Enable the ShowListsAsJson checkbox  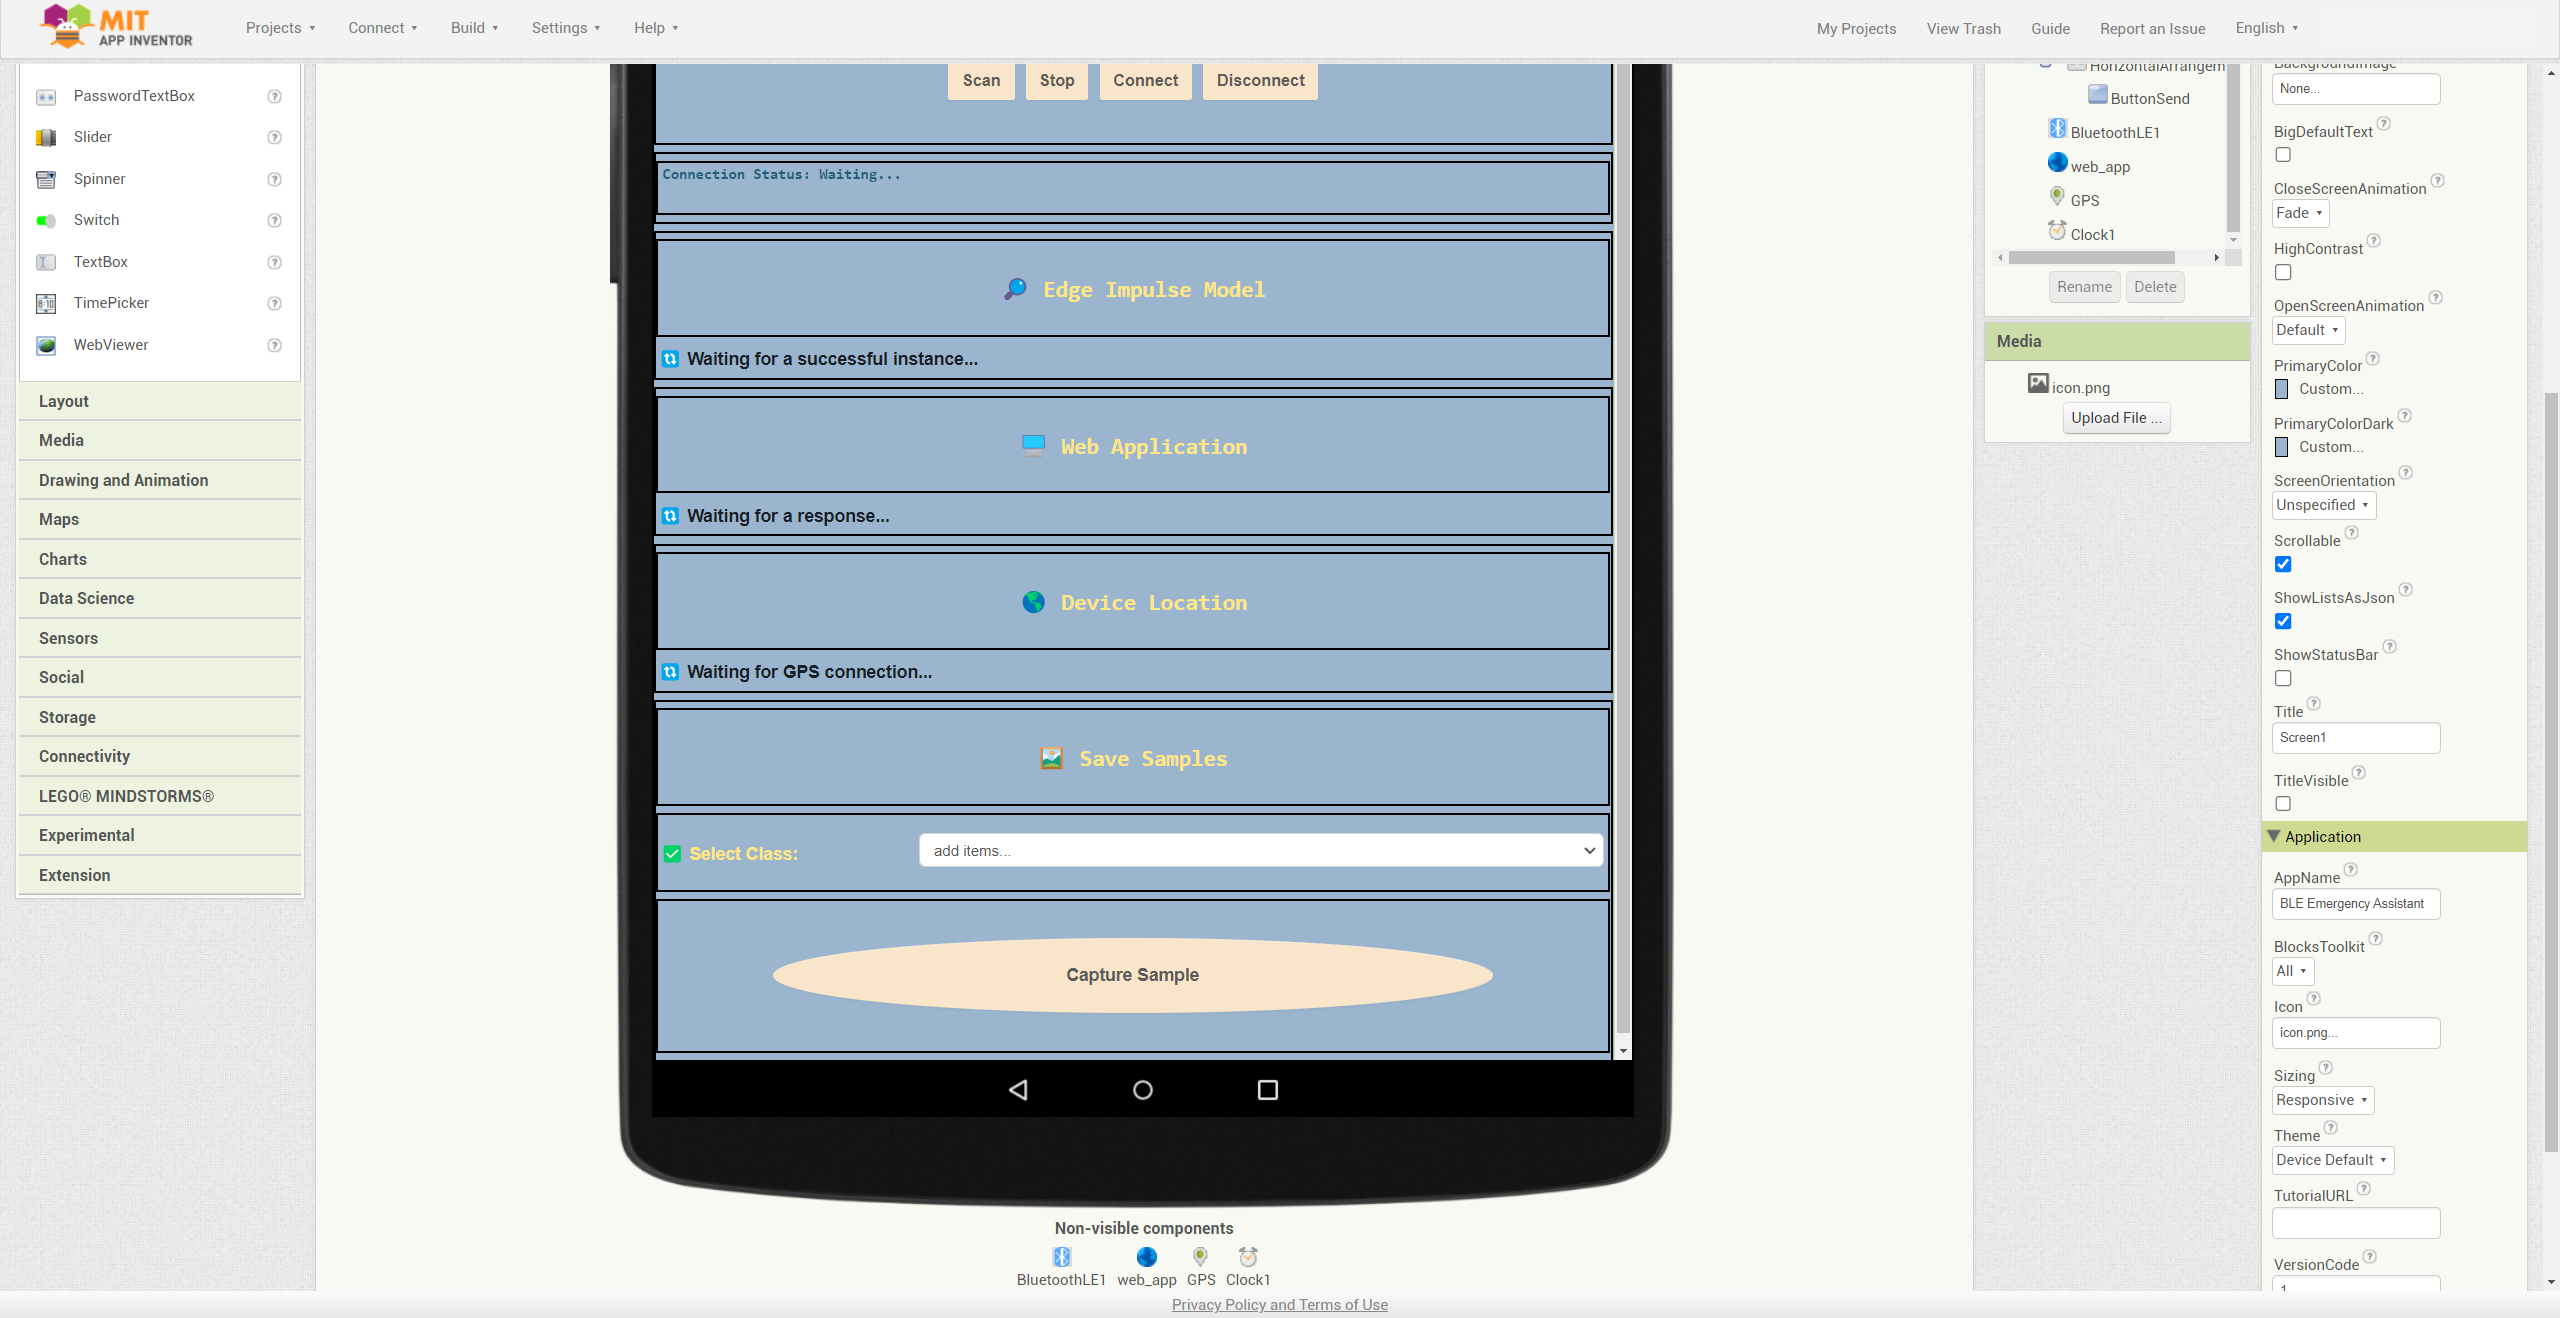2283,622
